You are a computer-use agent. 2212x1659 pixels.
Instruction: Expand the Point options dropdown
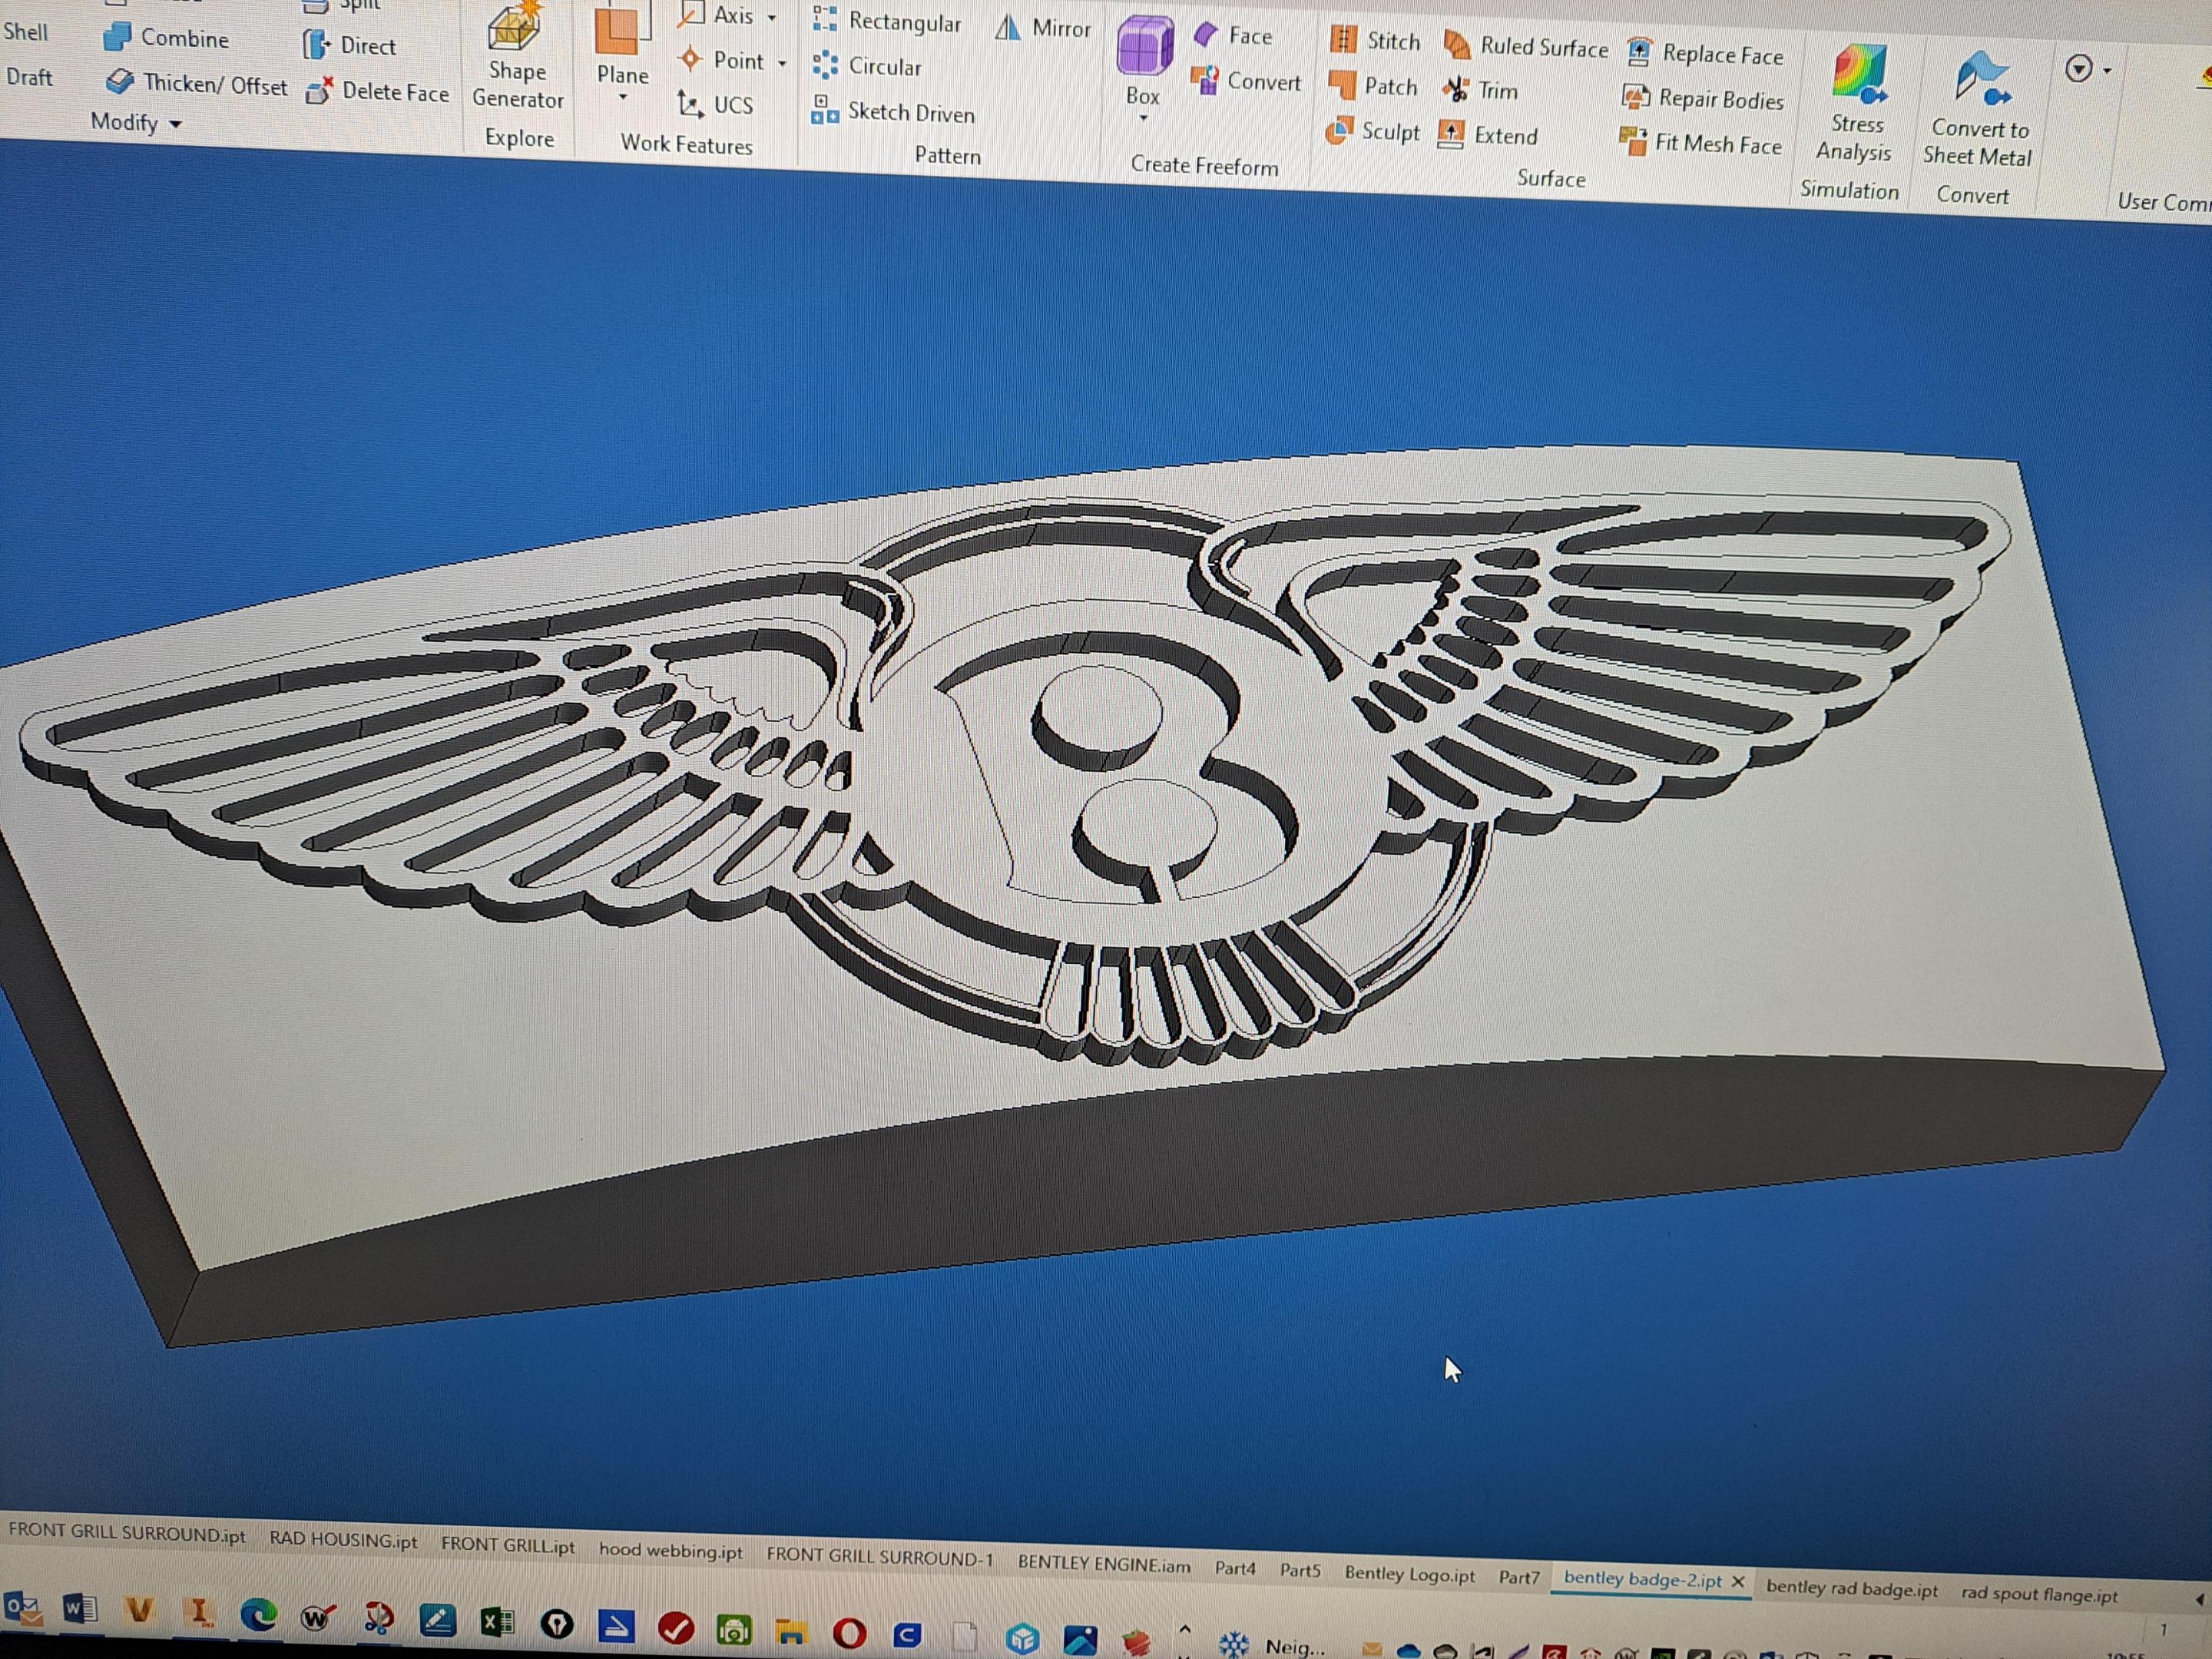click(x=782, y=63)
